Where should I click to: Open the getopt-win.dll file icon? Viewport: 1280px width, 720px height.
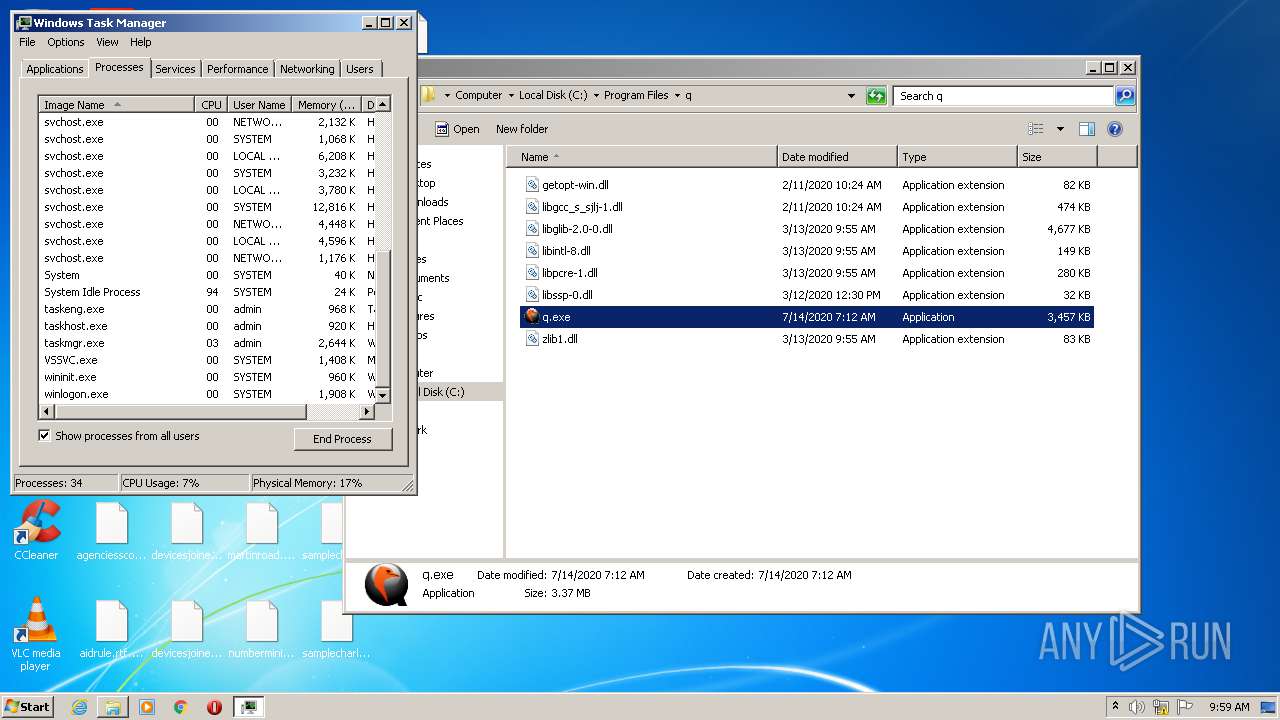pos(533,185)
